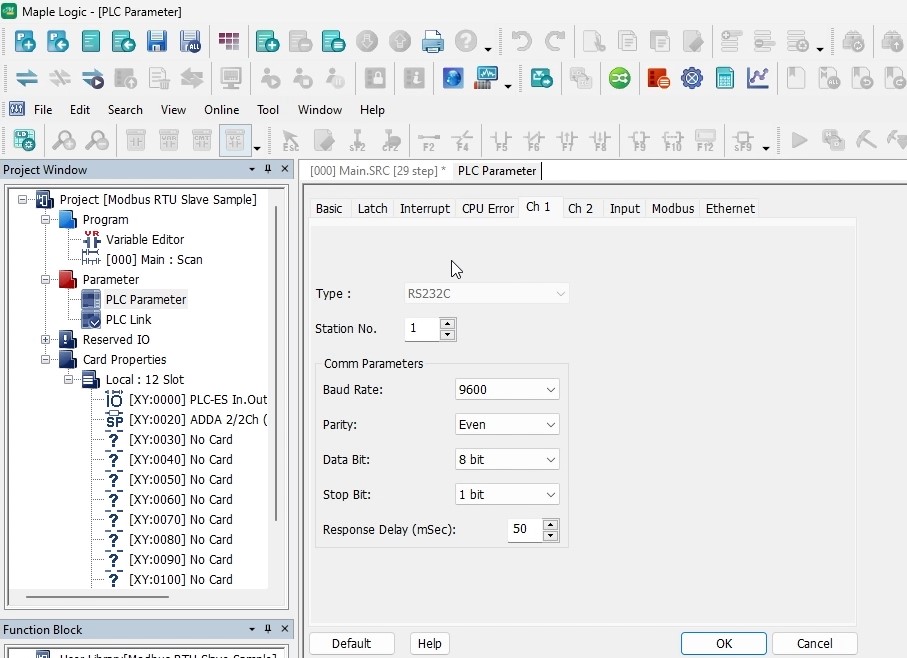The image size is (907, 658).
Task: Increase the Response Delay value
Action: click(551, 524)
